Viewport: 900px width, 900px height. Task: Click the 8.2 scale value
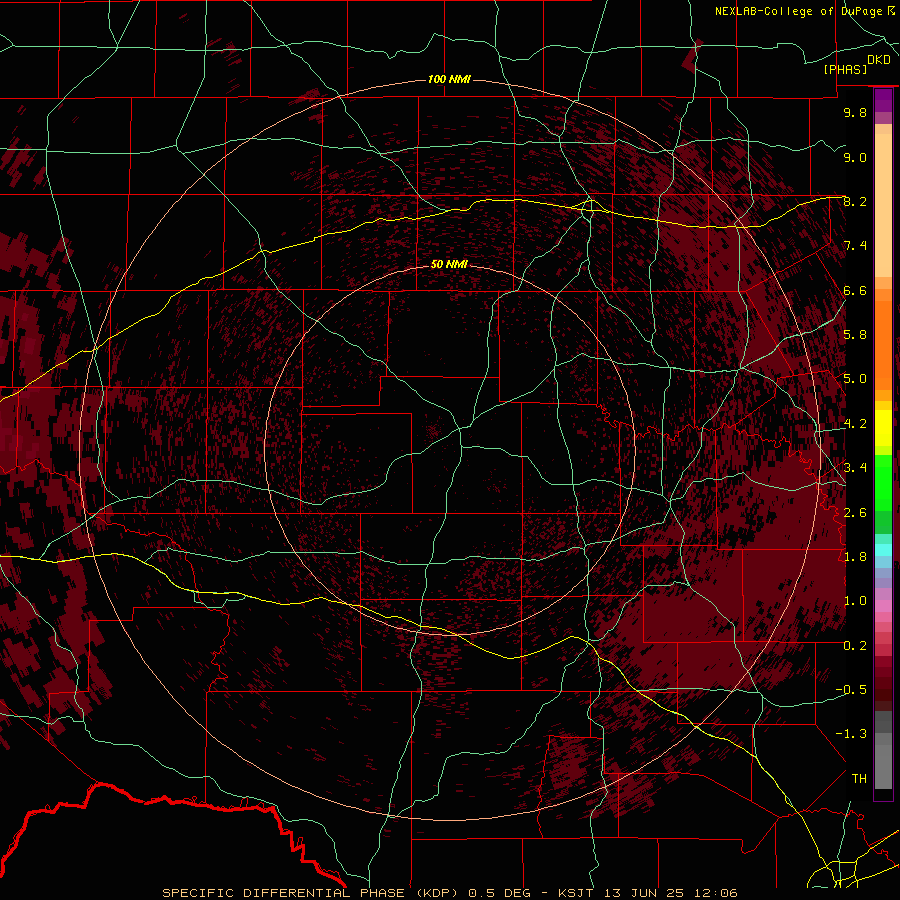click(855, 201)
